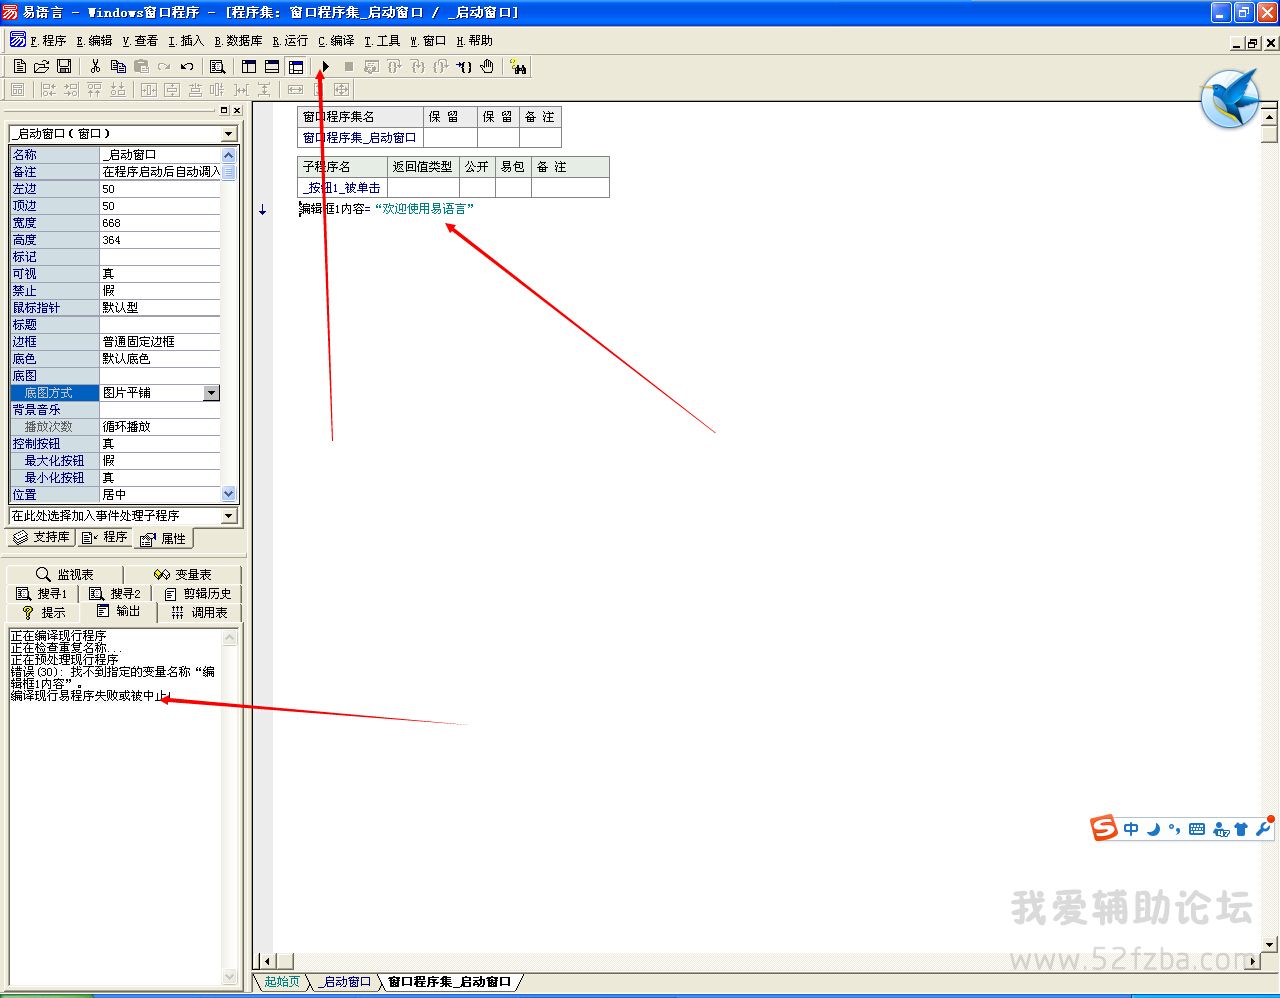This screenshot has width=1280, height=998.
Task: Open the 搜寻2 tab
Action: [x=114, y=593]
